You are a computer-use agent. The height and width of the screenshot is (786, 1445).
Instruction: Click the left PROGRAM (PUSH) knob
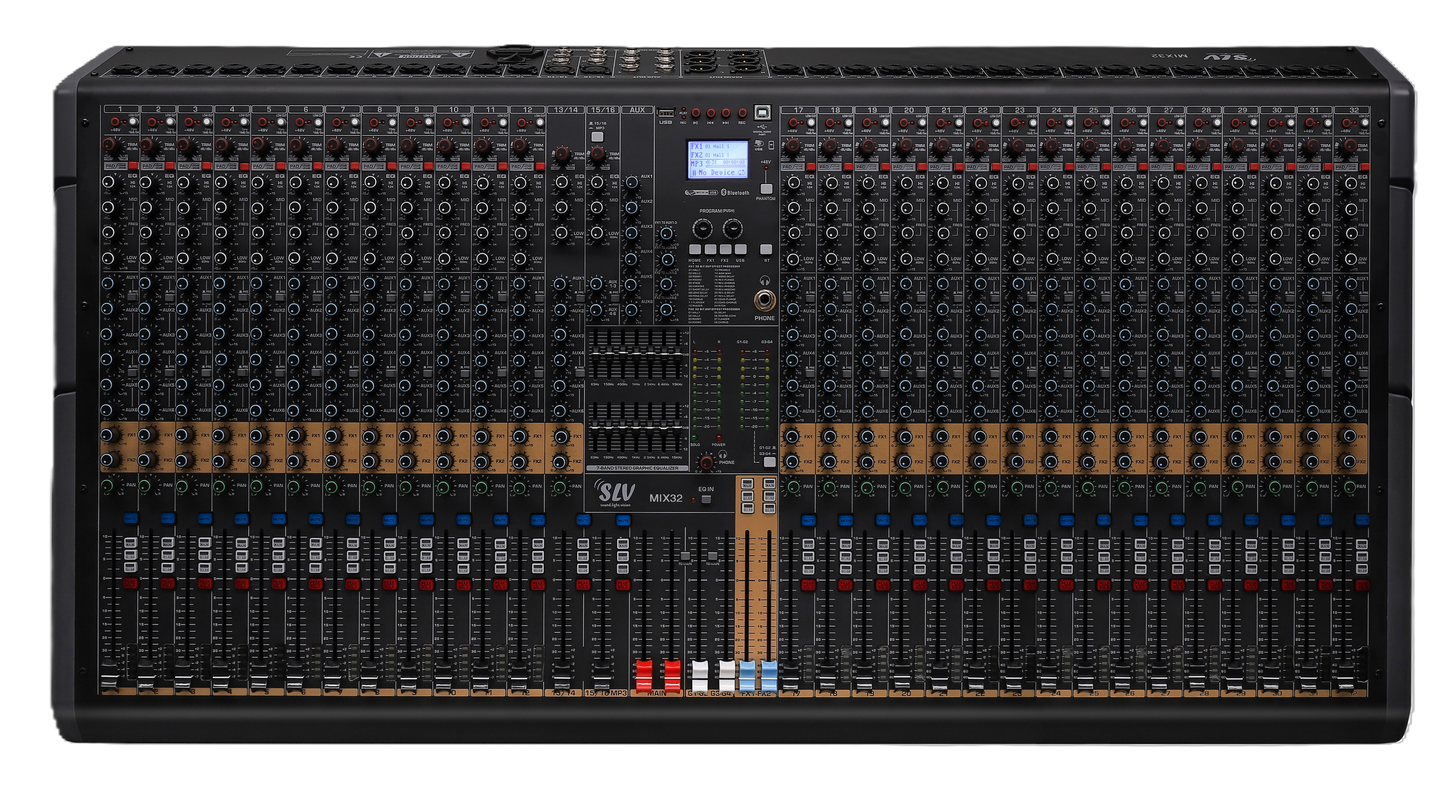pos(703,228)
